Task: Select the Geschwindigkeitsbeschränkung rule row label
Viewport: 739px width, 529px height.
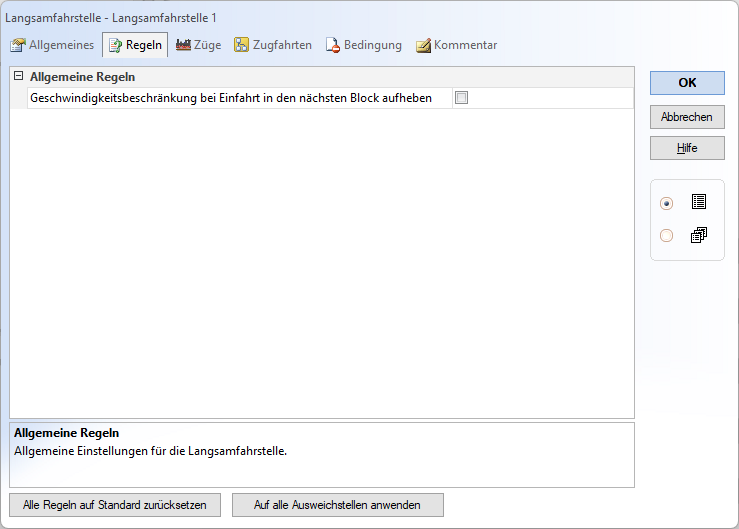Action: pos(231,98)
